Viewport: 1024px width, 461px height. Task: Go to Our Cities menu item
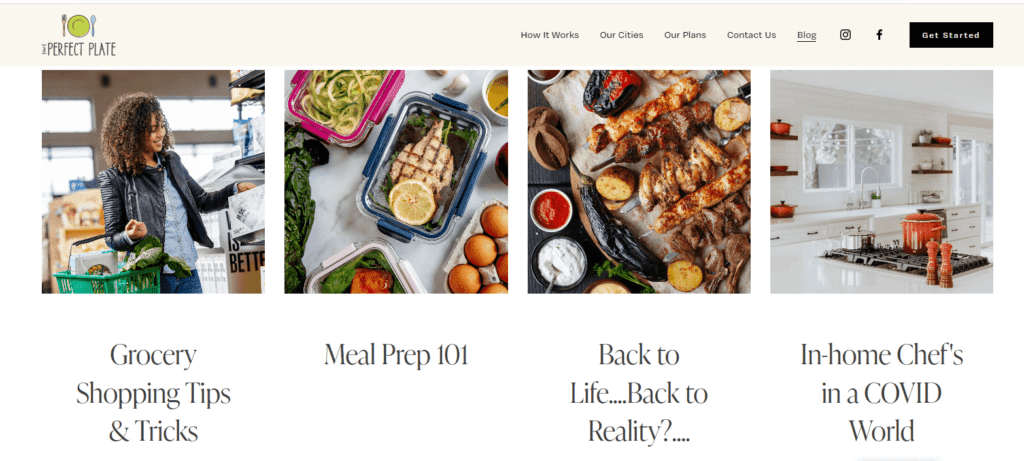pyautogui.click(x=621, y=35)
